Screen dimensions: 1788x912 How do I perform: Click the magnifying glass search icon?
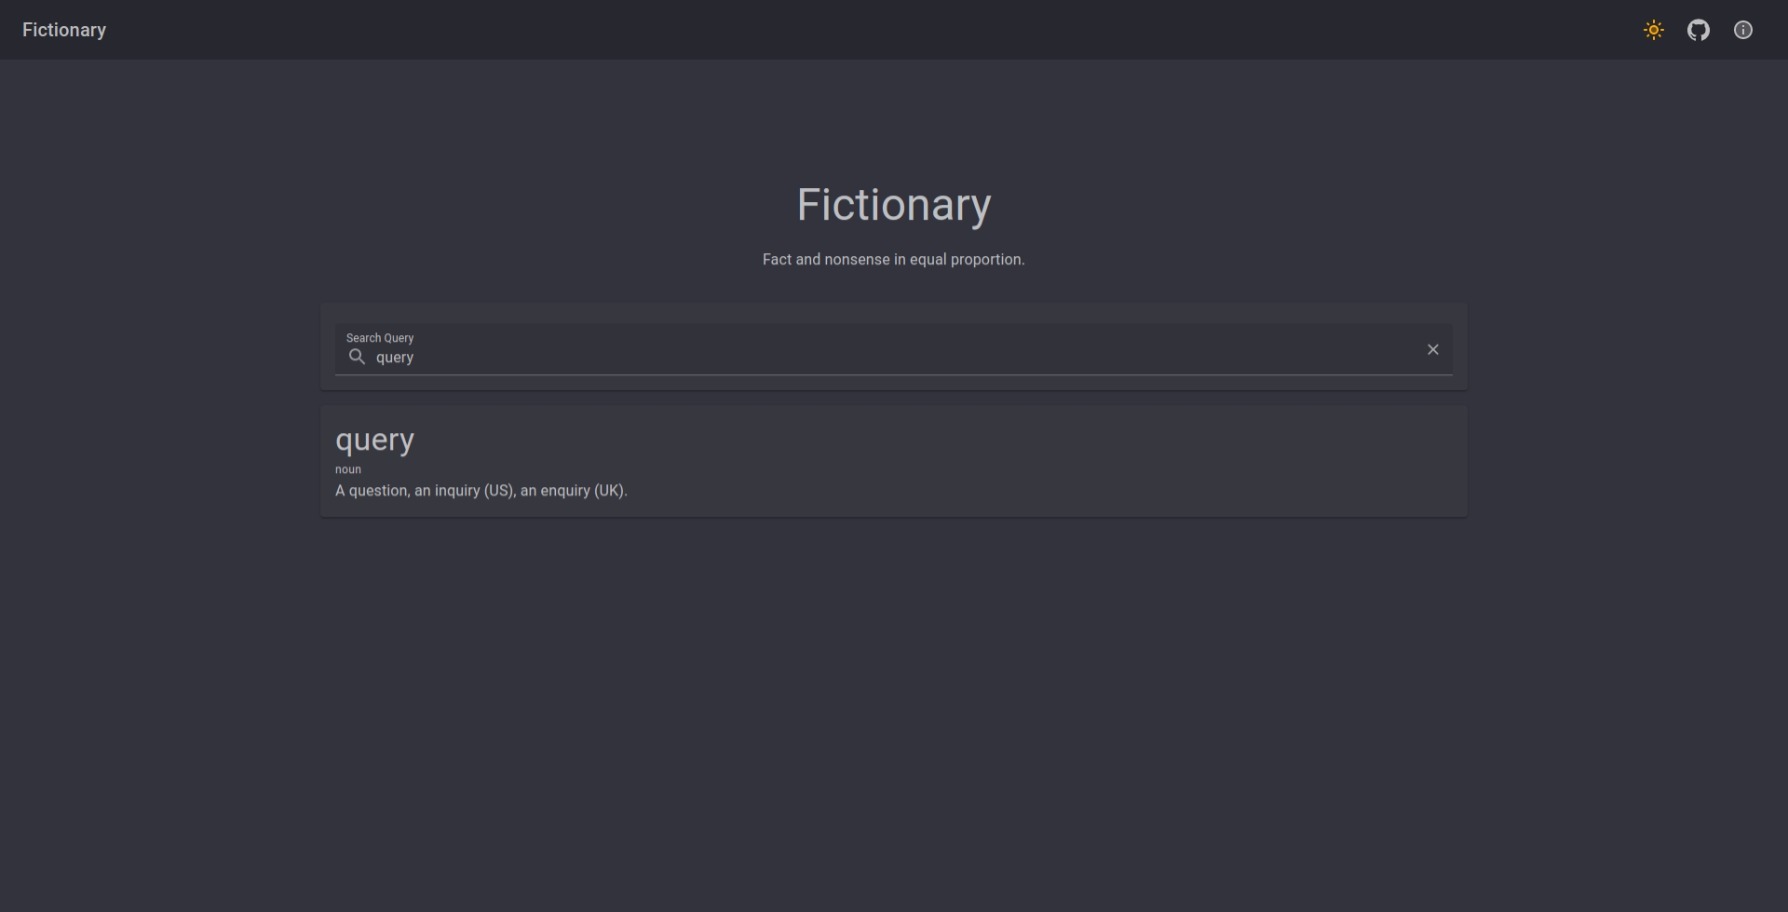357,357
